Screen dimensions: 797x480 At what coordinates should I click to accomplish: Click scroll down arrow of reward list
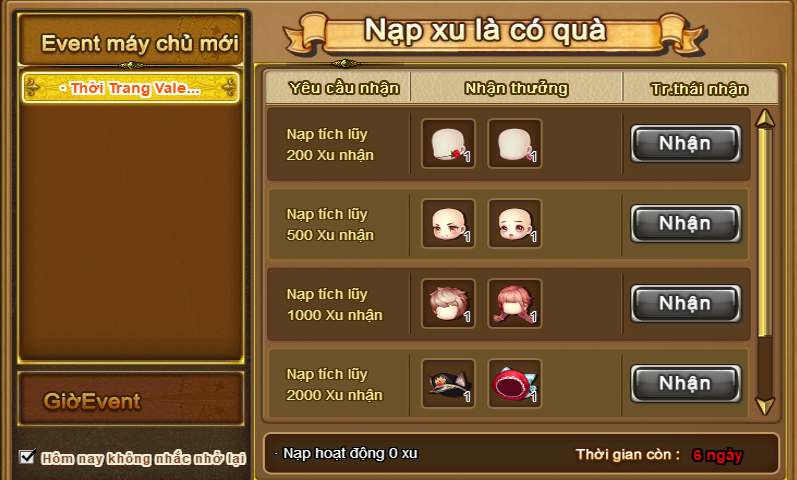[765, 406]
